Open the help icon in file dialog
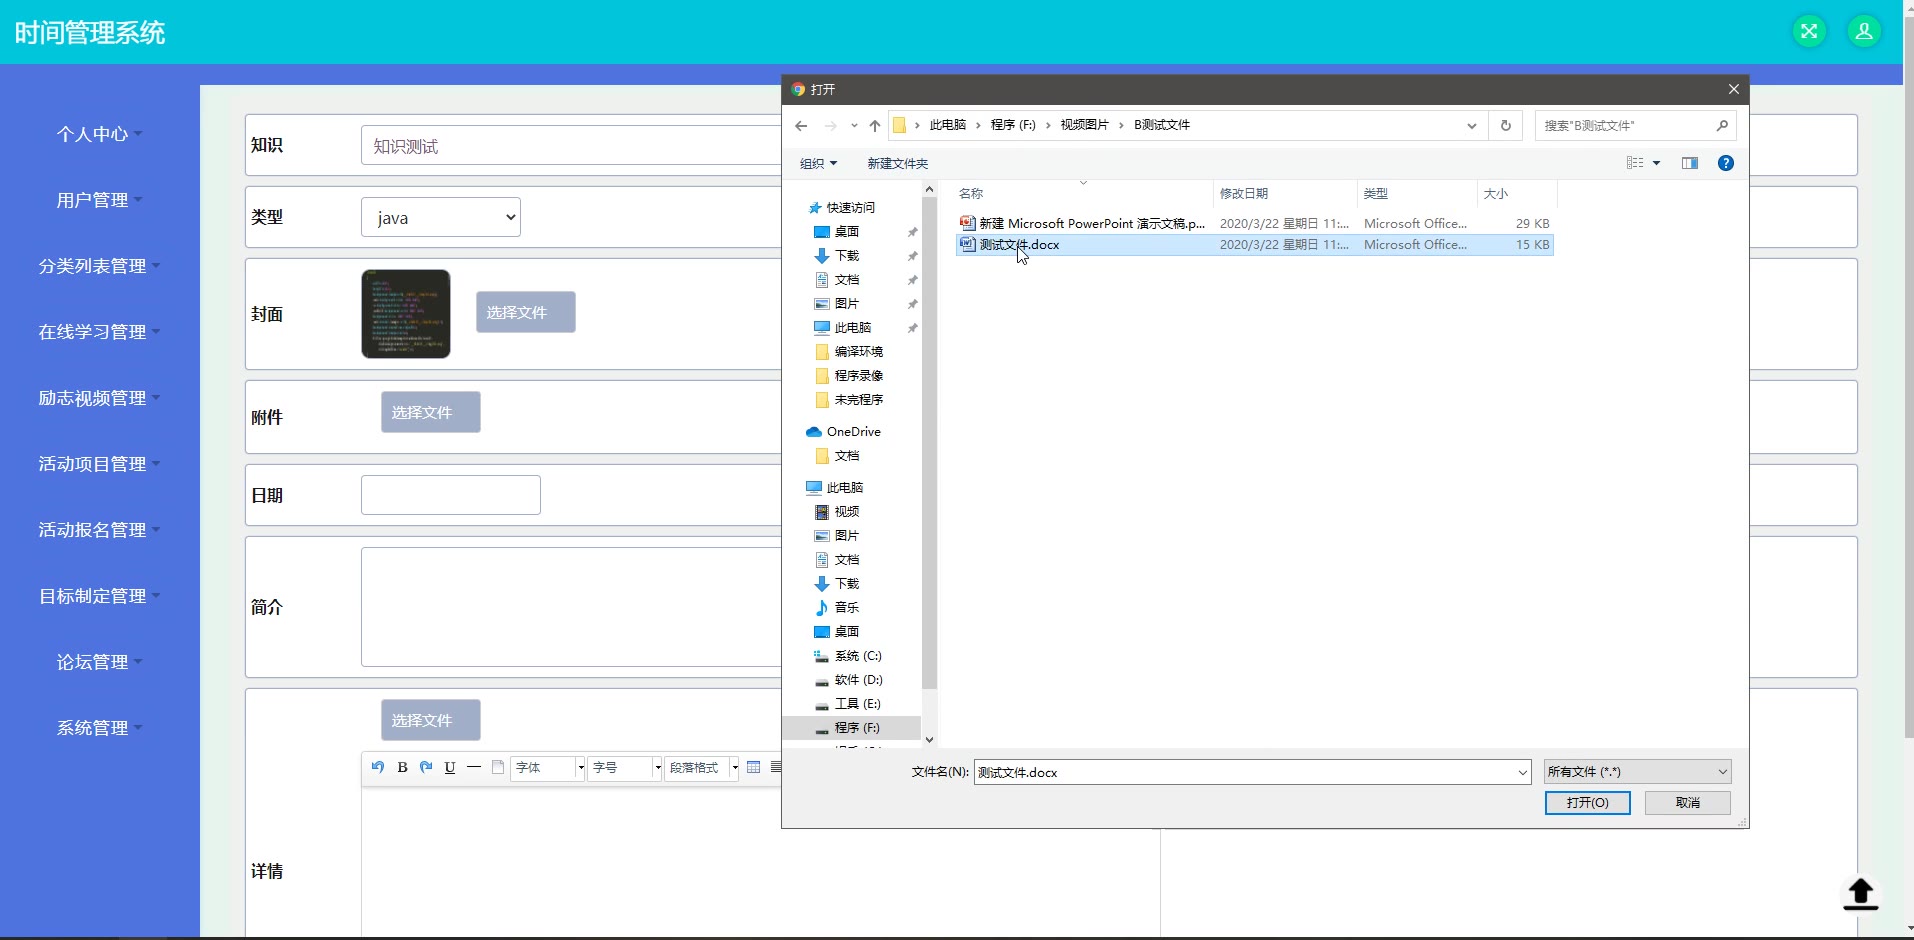 coord(1725,163)
